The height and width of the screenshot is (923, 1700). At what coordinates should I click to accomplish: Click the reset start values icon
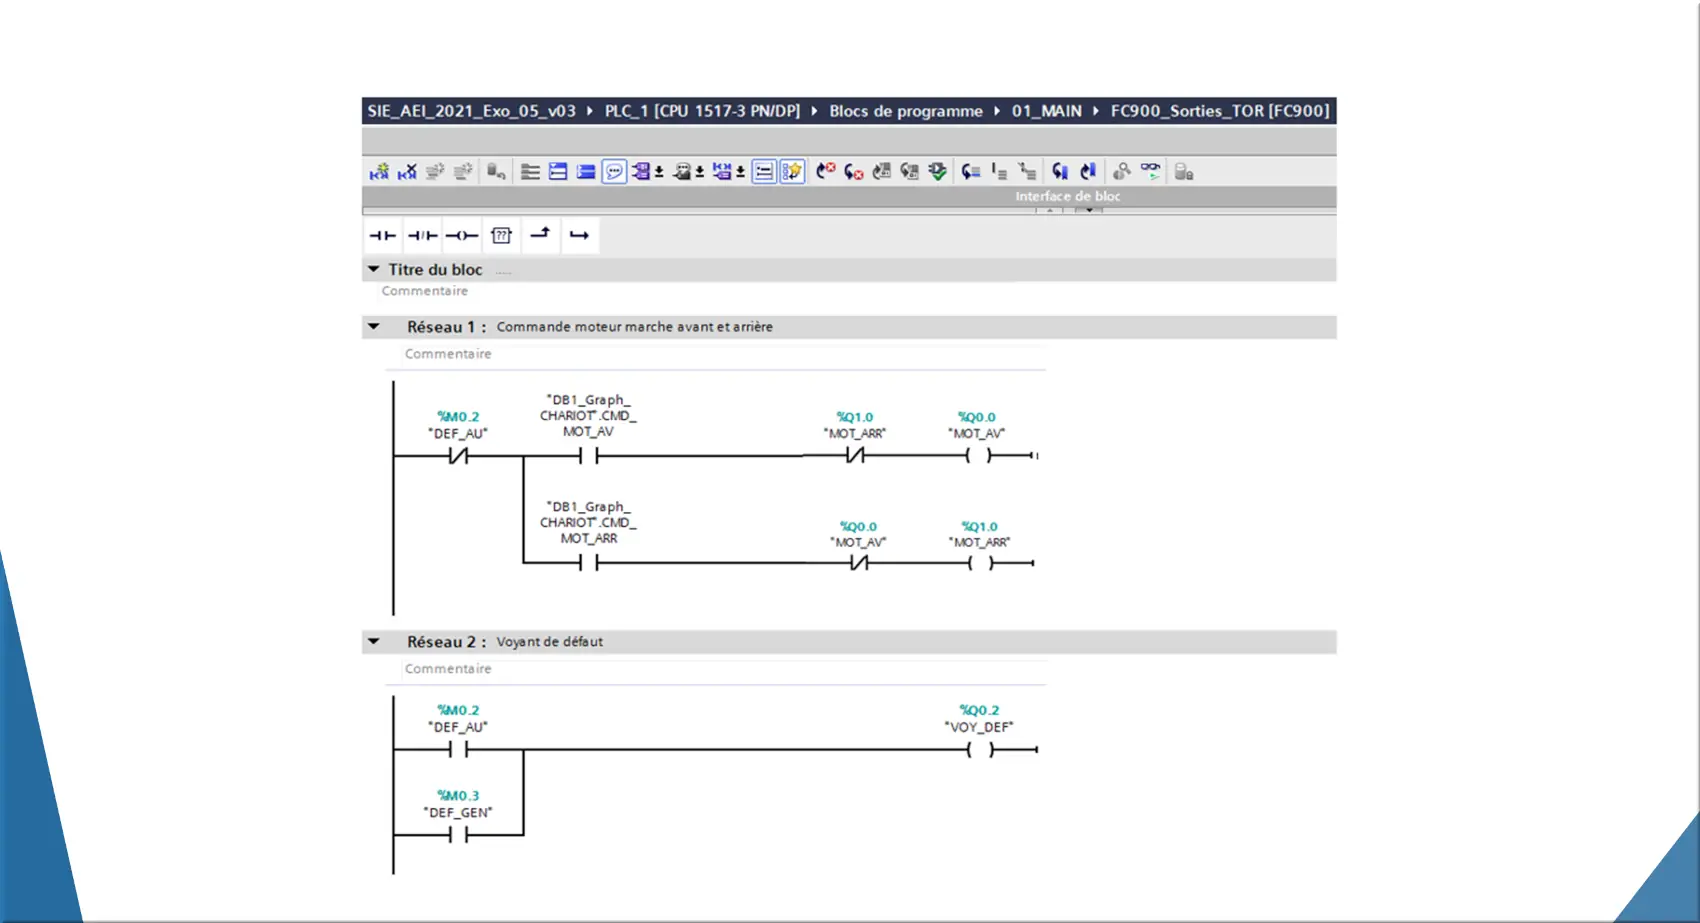496,172
